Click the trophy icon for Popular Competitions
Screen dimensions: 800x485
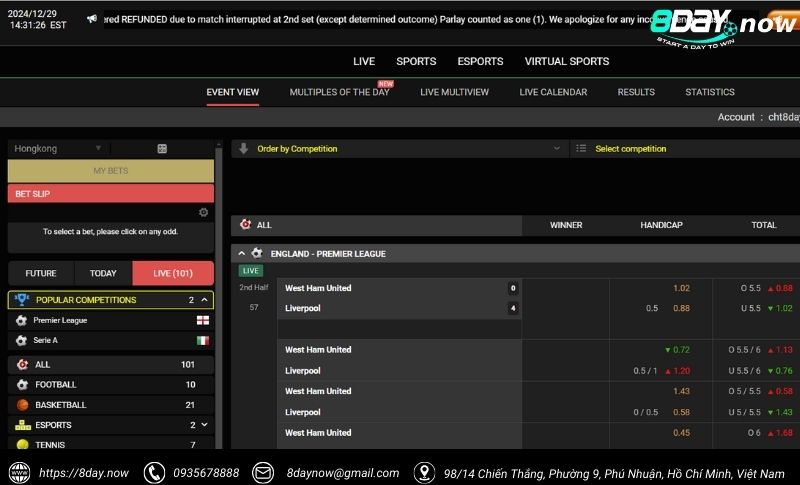22,300
